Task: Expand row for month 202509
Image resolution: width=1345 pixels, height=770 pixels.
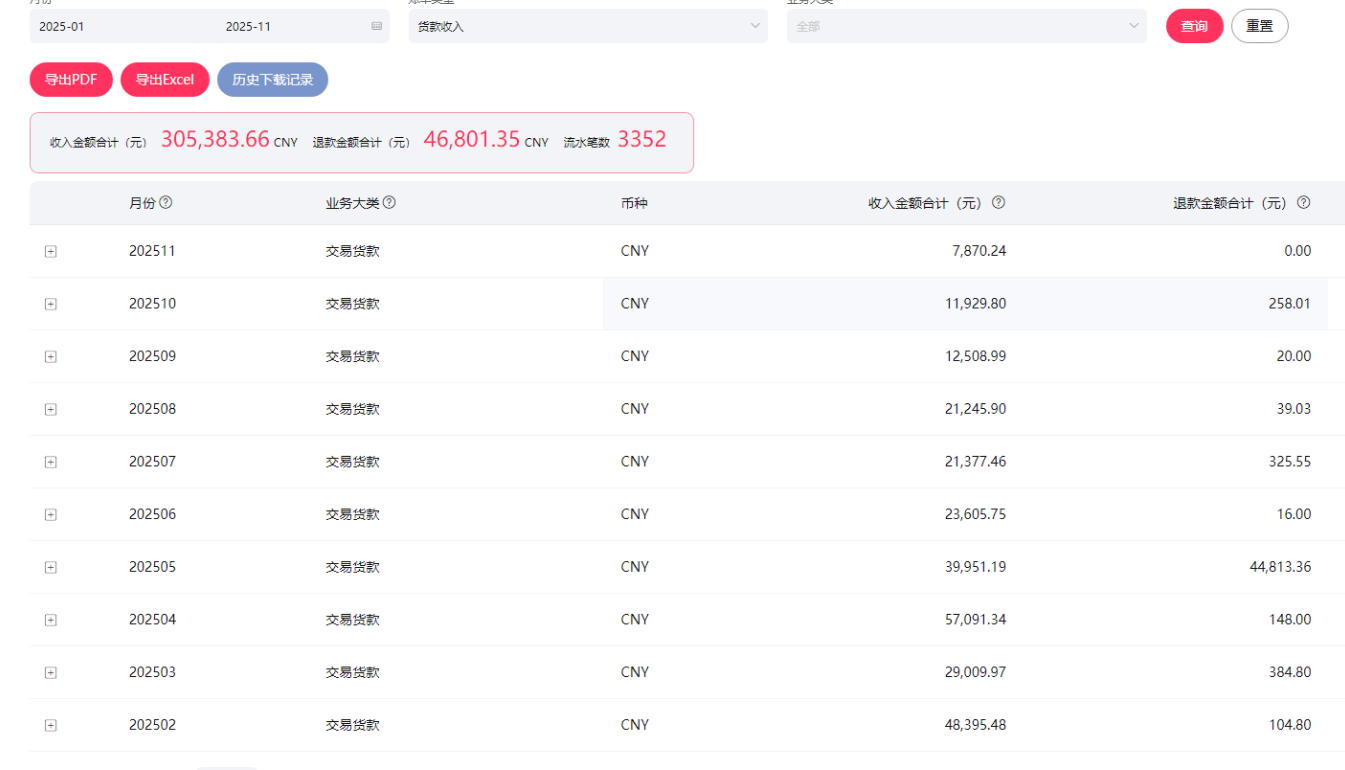Action: pyautogui.click(x=51, y=357)
